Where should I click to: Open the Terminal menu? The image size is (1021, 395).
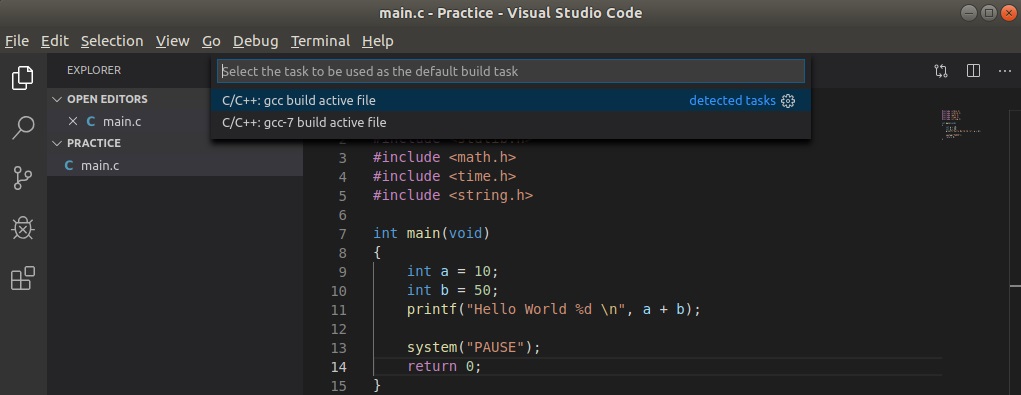(320, 41)
